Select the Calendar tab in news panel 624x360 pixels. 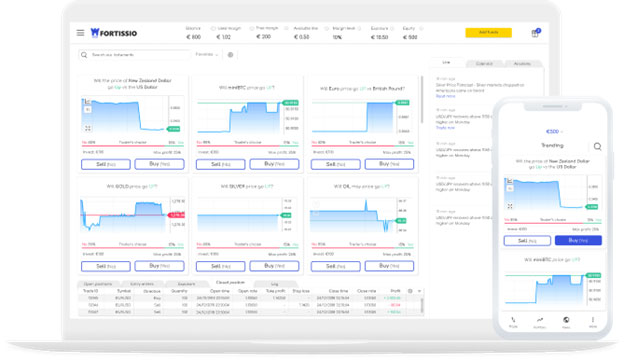[x=484, y=64]
